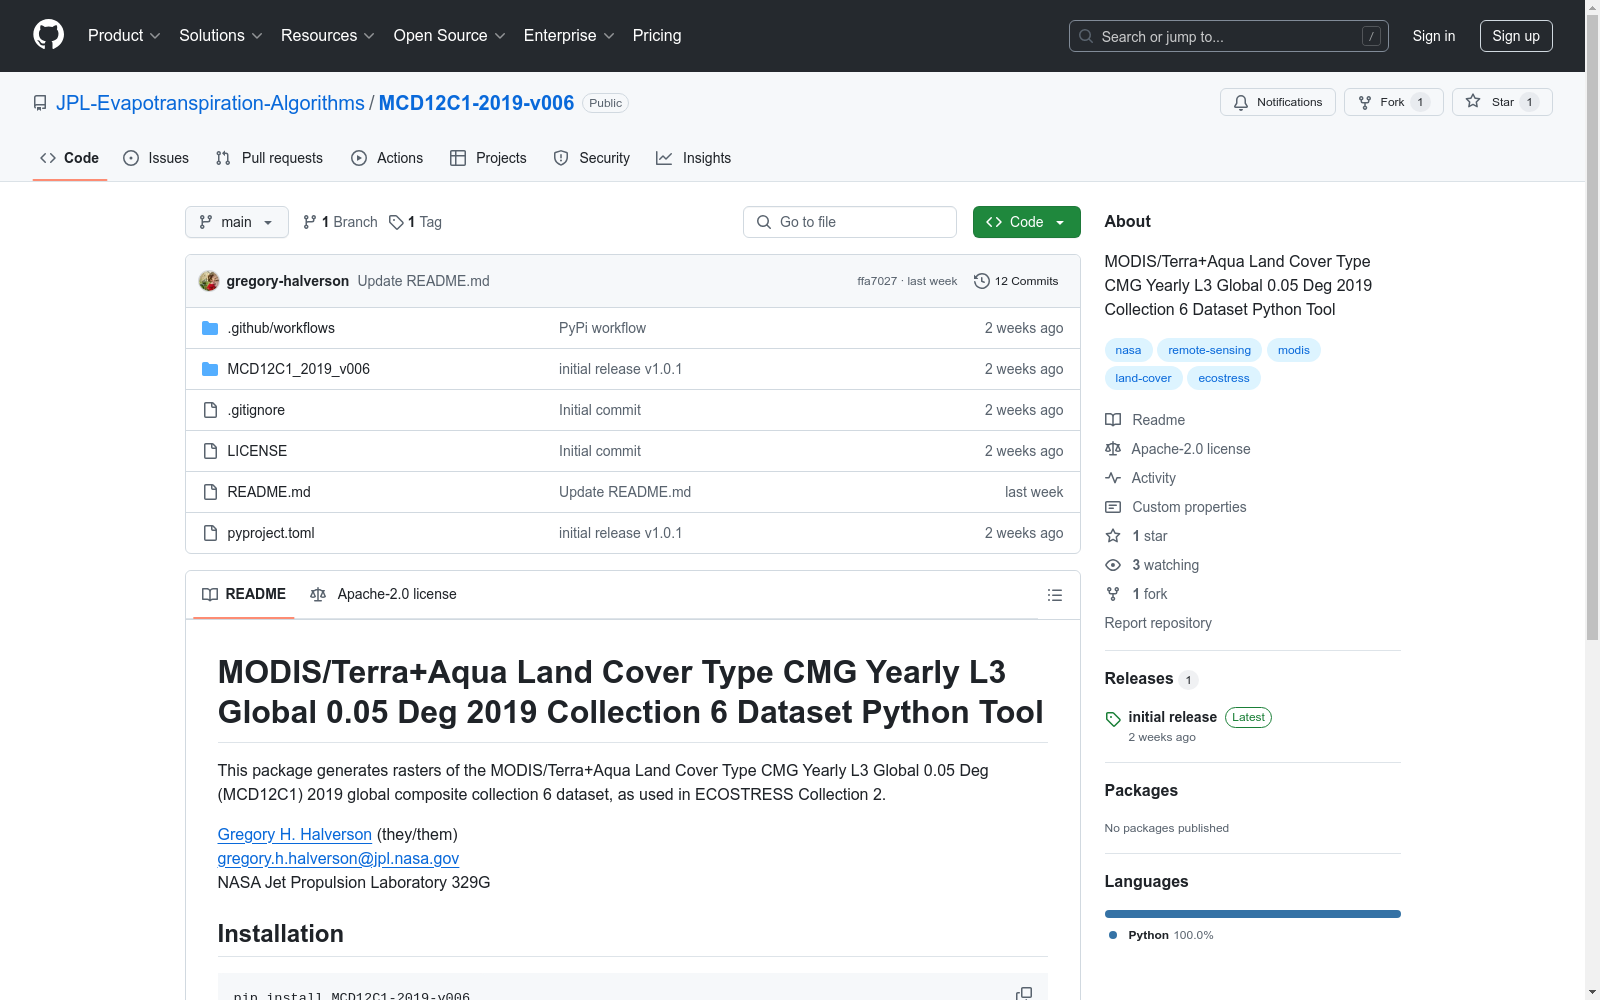Click Report repository link
The image size is (1600, 1000).
1158,623
